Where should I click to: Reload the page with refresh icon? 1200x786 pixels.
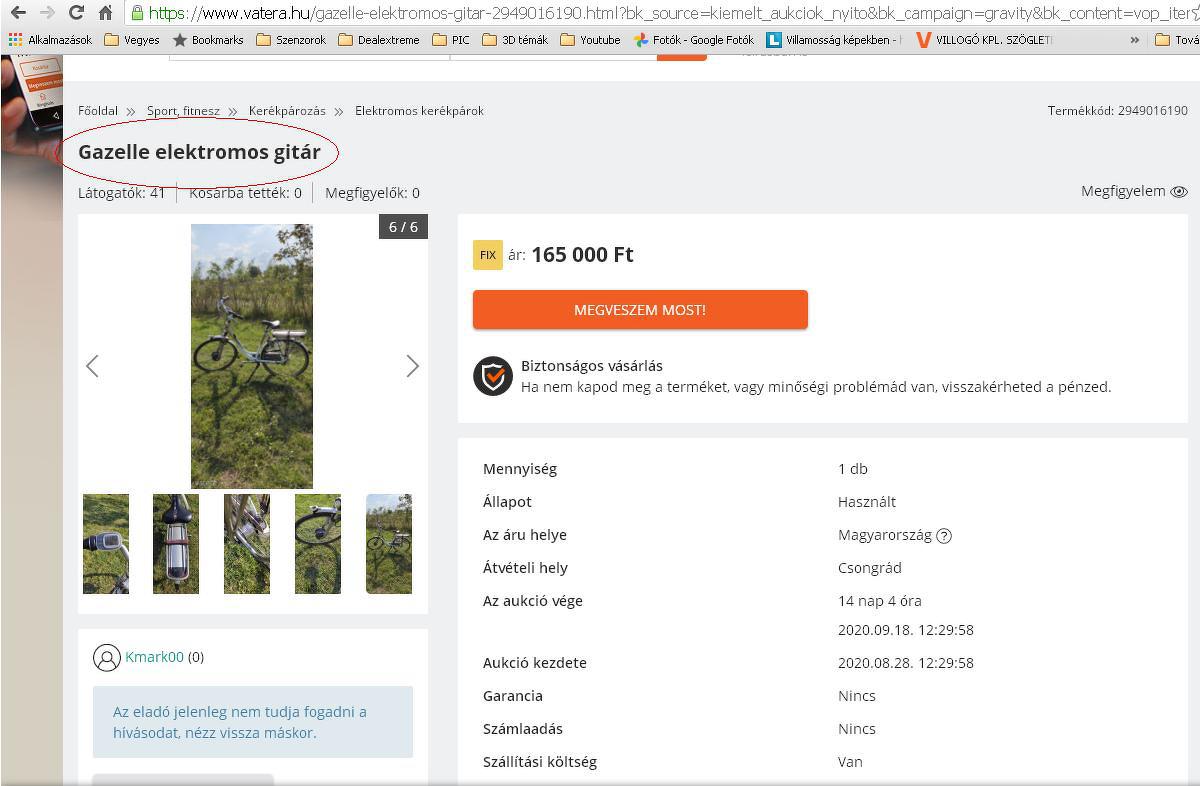pos(76,13)
